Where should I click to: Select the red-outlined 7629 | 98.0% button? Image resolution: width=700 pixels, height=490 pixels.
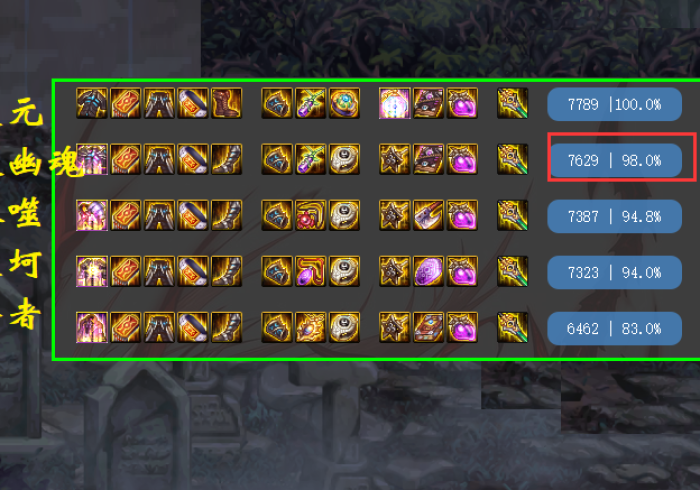click(614, 160)
